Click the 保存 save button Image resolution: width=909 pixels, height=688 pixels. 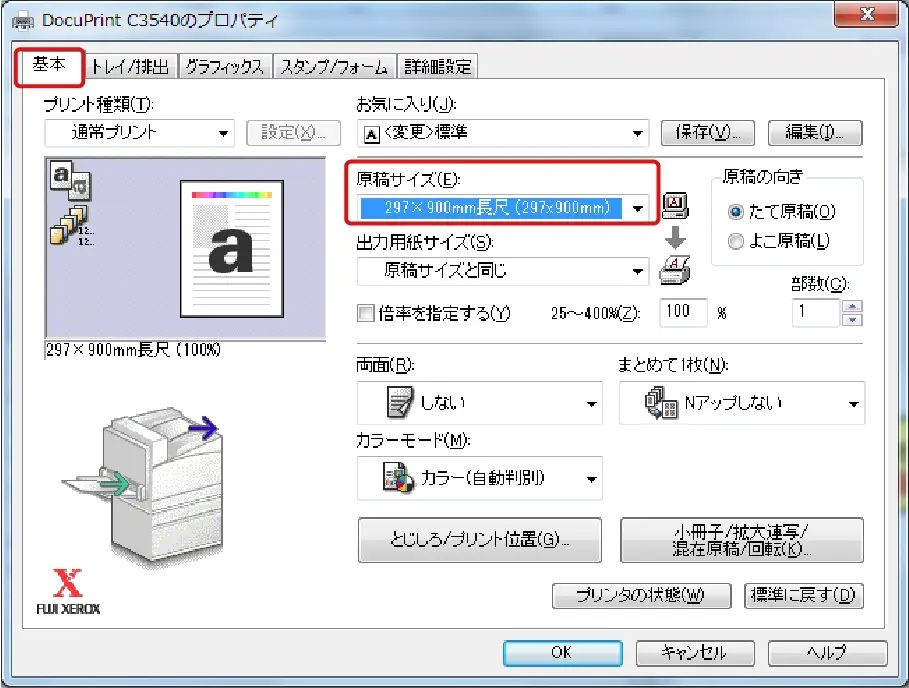708,133
